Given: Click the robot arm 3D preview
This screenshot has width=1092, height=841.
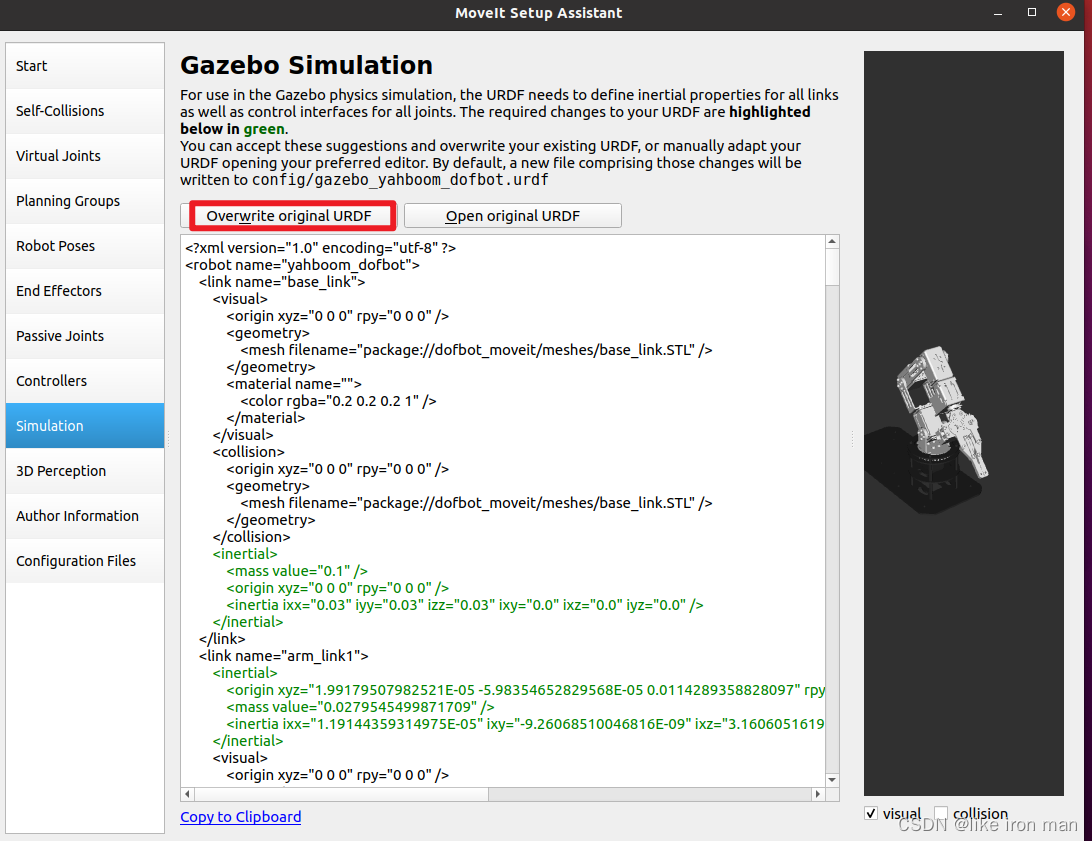Looking at the screenshot, I should pos(963,423).
